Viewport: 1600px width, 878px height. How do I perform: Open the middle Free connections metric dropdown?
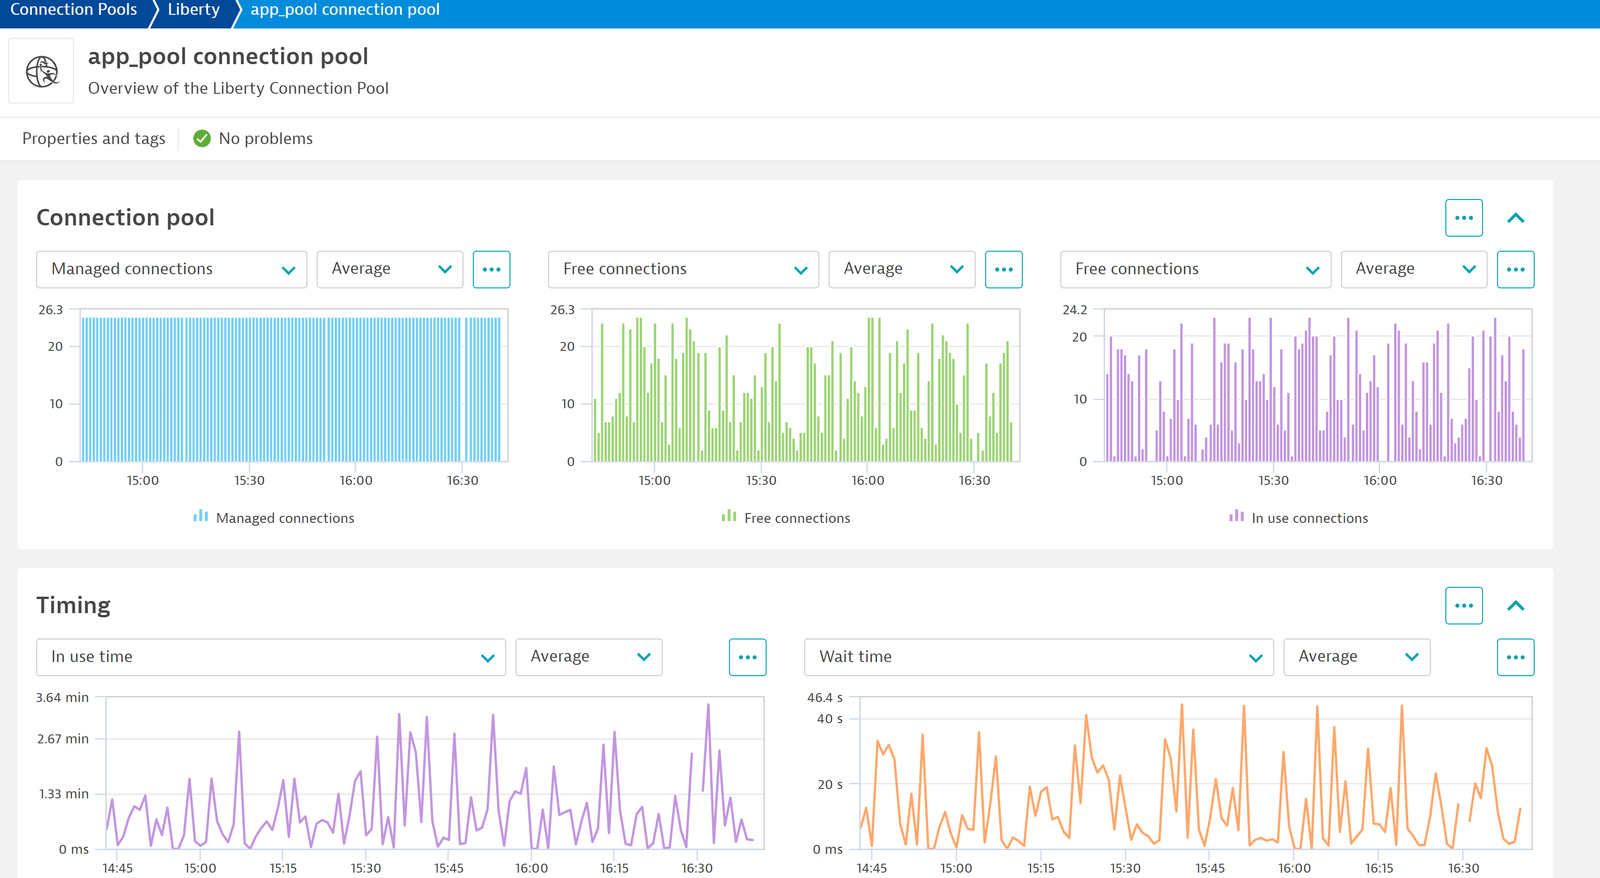click(684, 269)
